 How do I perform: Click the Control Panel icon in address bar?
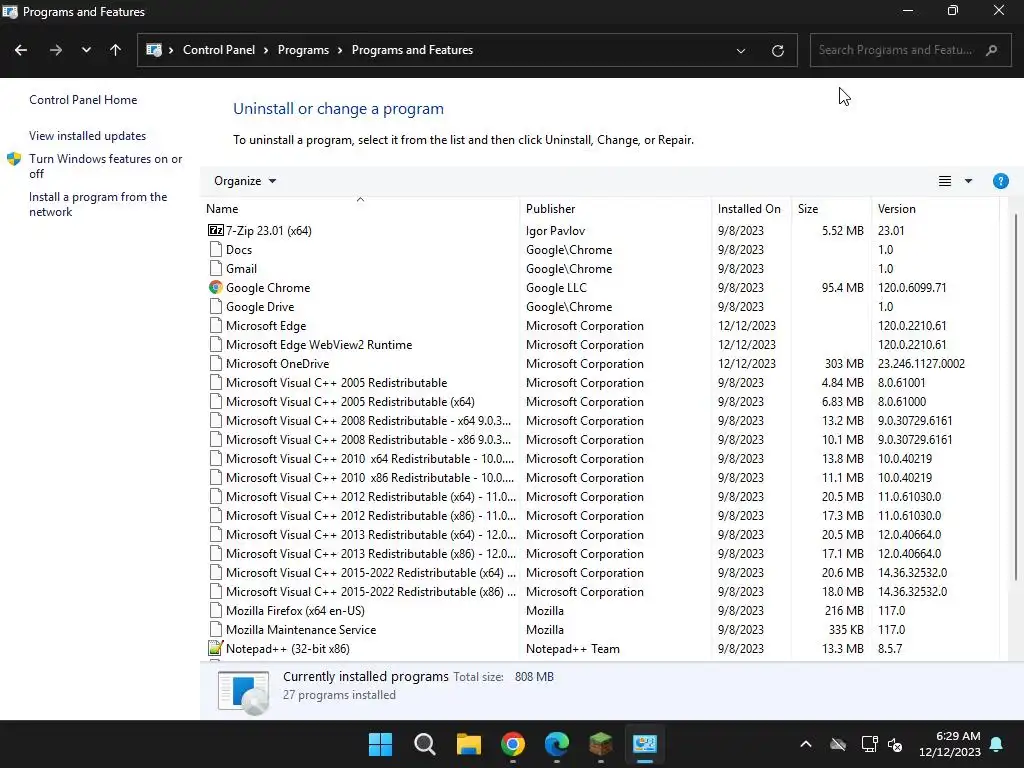tap(154, 50)
